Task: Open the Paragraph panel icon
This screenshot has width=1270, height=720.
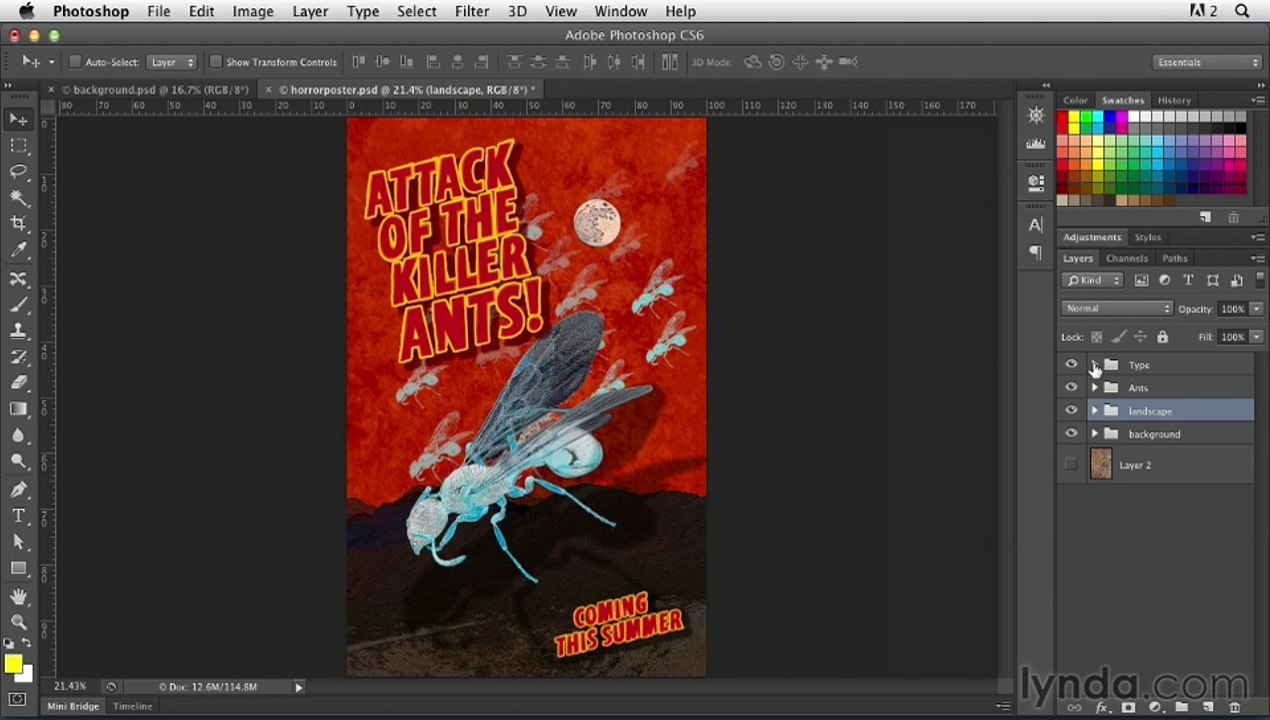Action: [x=1036, y=253]
